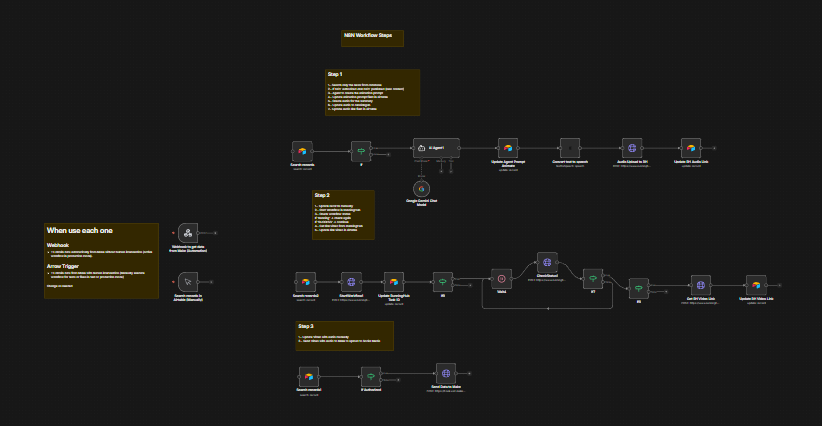
Task: Select the Update Airtable Audio Link node
Action: [x=689, y=148]
